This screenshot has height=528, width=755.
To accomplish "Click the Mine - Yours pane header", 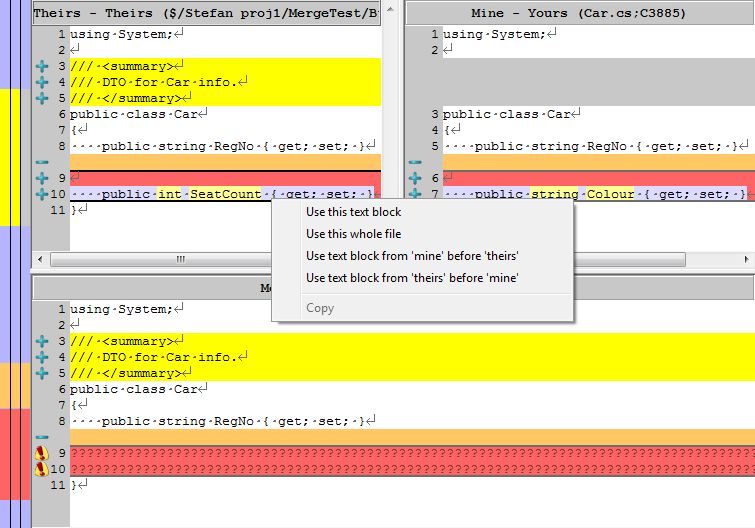I will (580, 13).
